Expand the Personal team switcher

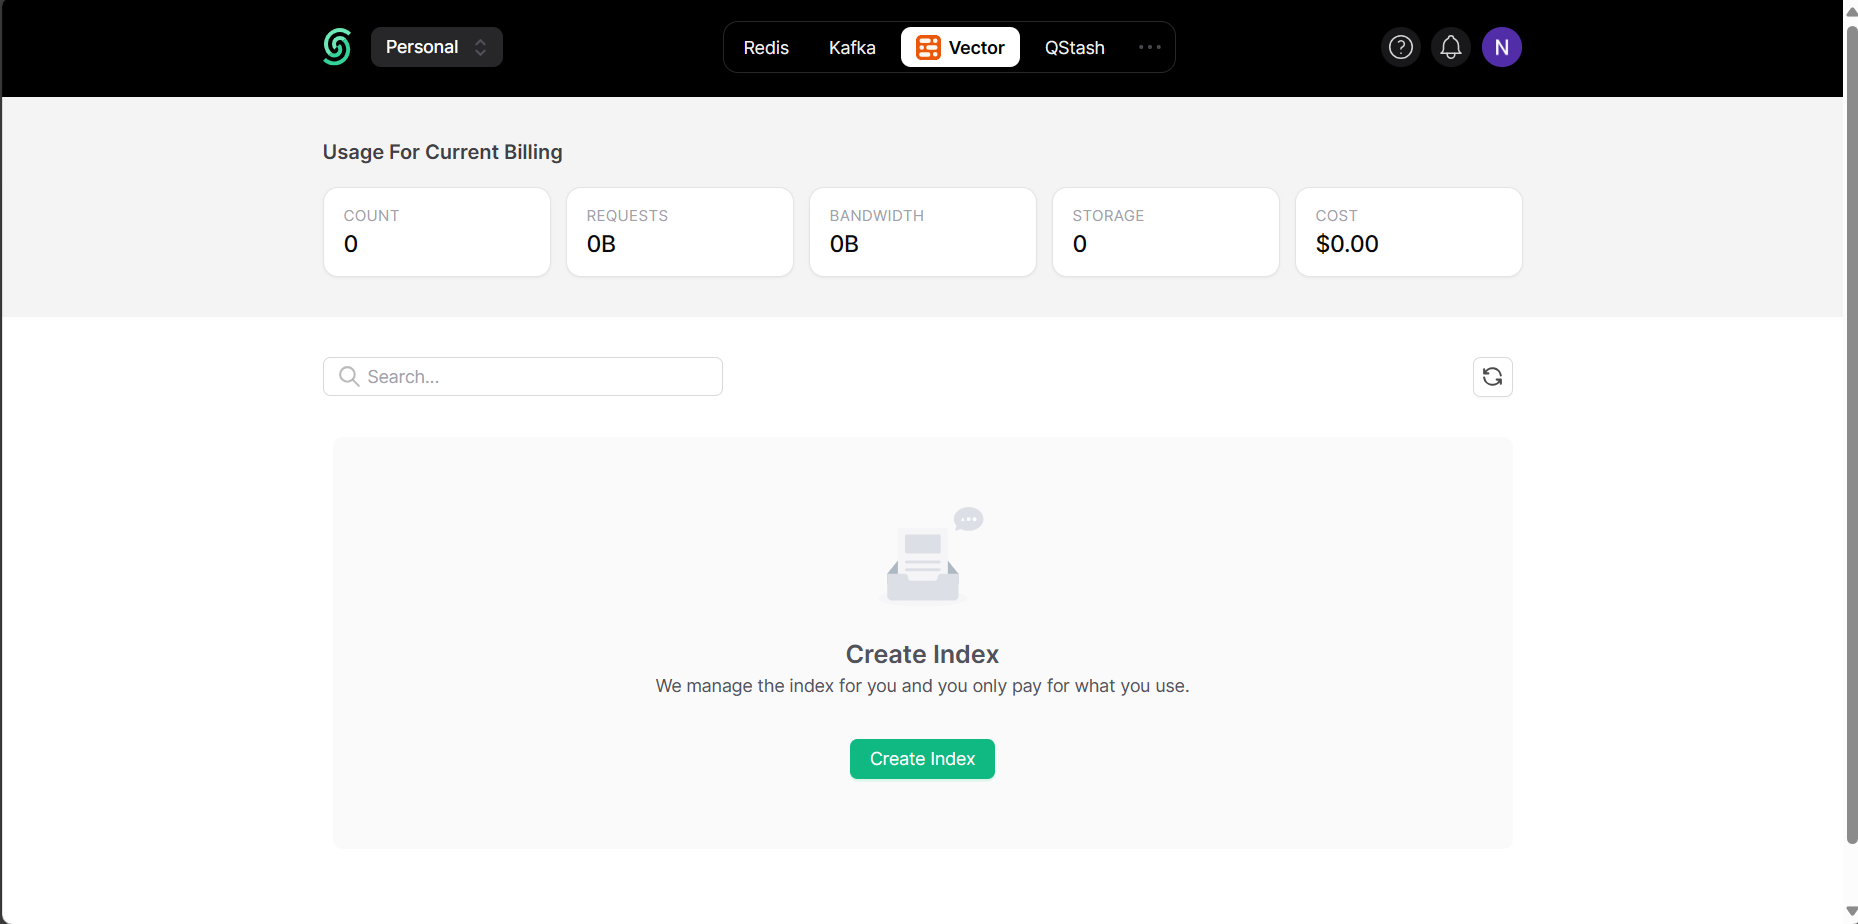[x=436, y=47]
